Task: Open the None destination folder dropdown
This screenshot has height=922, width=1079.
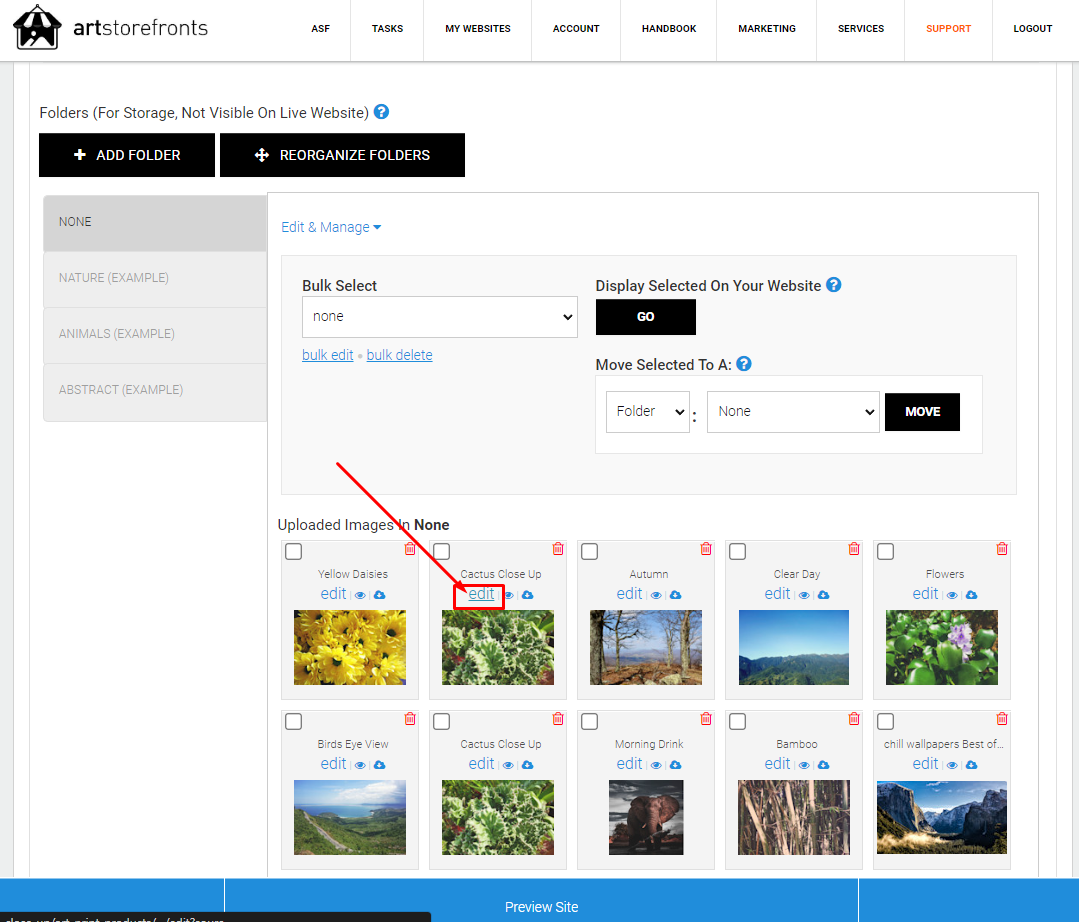Action: 793,412
